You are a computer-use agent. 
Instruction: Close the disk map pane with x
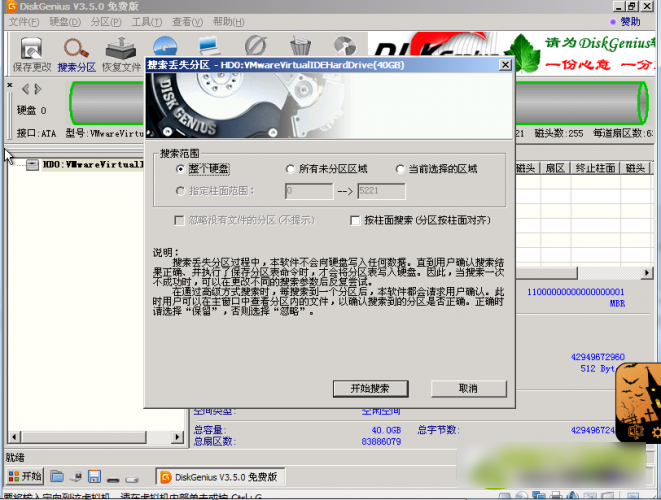pos(10,85)
